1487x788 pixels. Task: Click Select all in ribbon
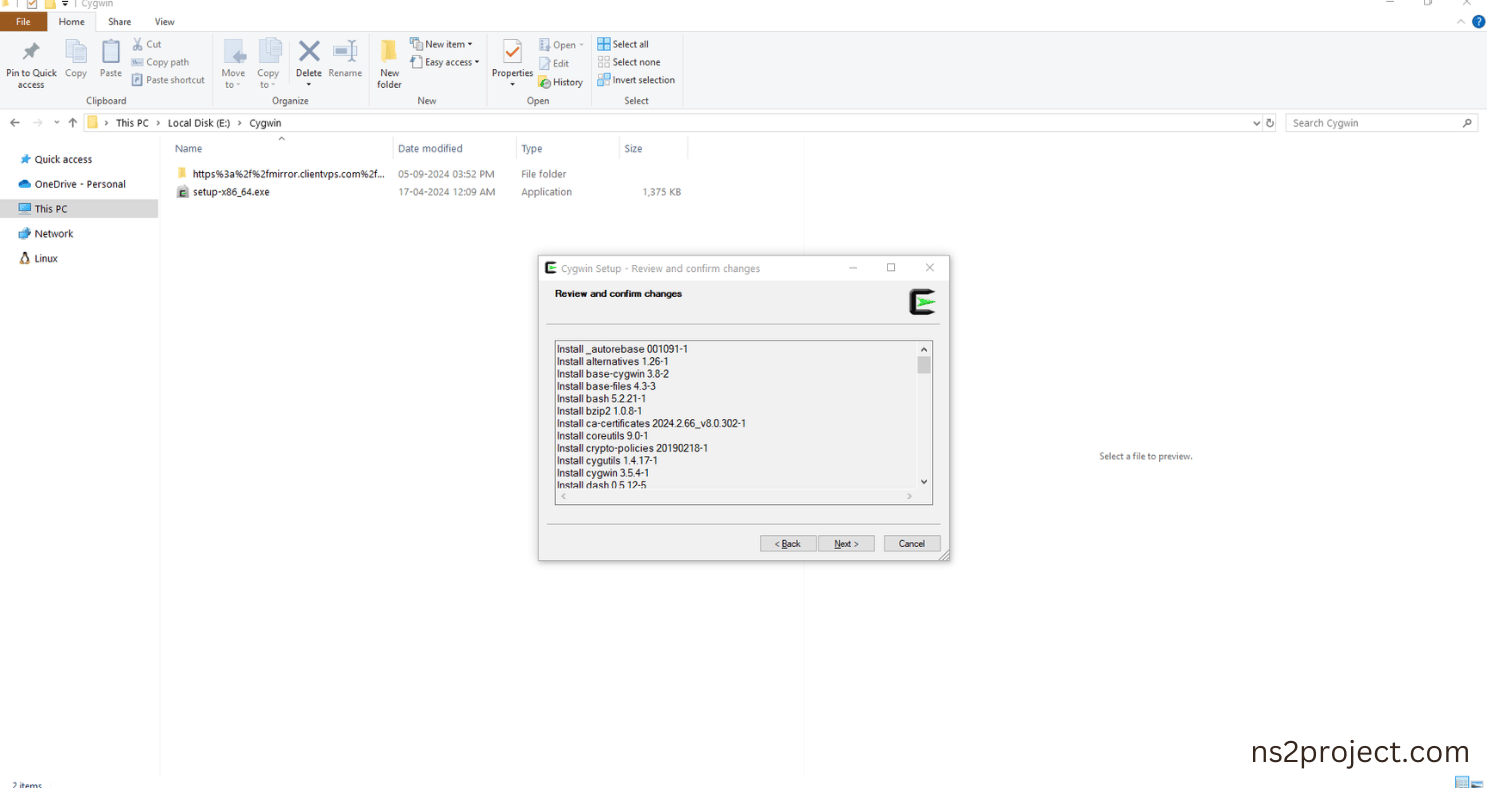point(623,44)
